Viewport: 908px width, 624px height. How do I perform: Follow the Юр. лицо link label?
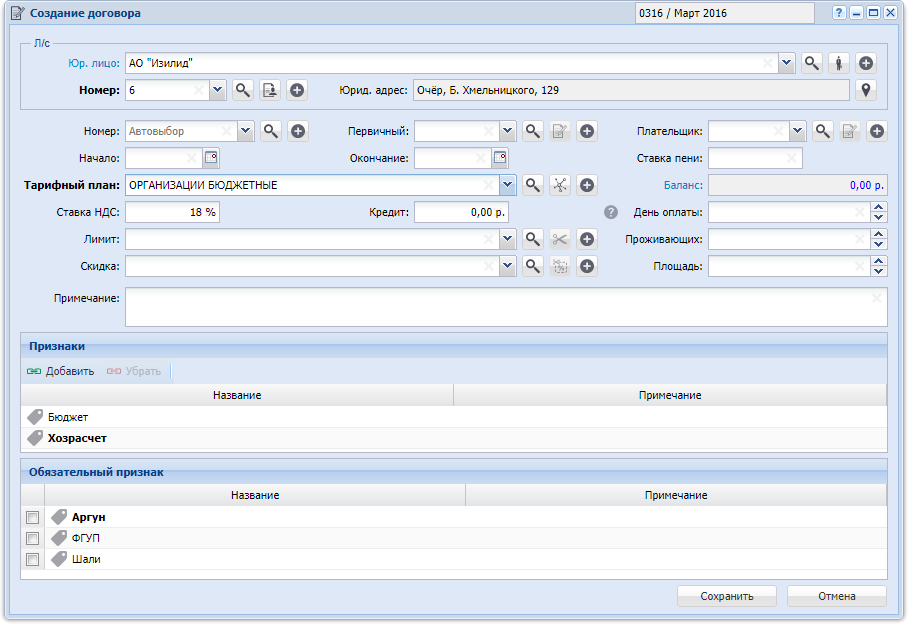coord(94,63)
